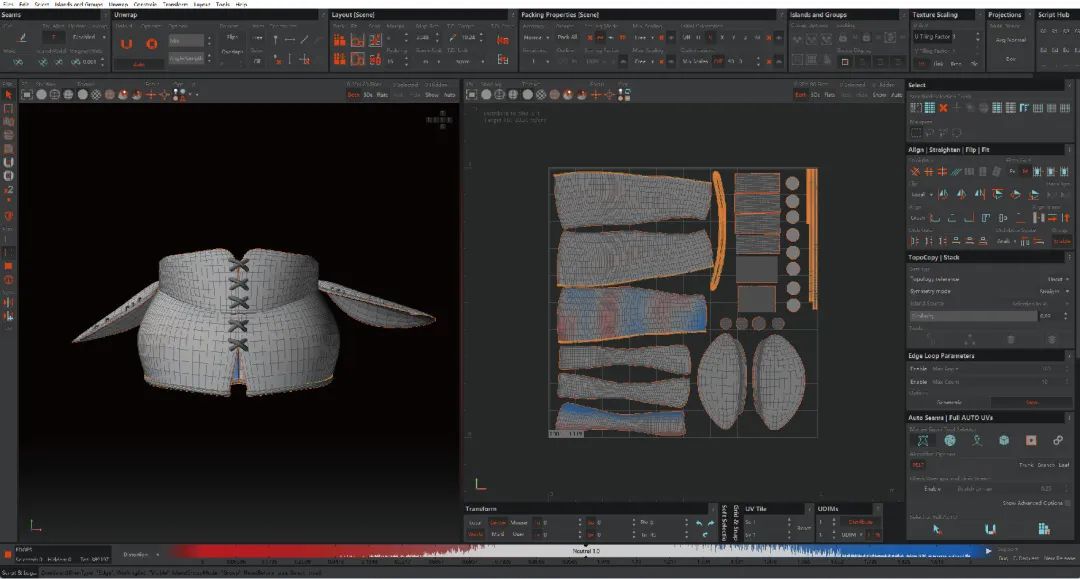Click the Unwrap U icon
The image size is (1080, 579).
[126, 44]
